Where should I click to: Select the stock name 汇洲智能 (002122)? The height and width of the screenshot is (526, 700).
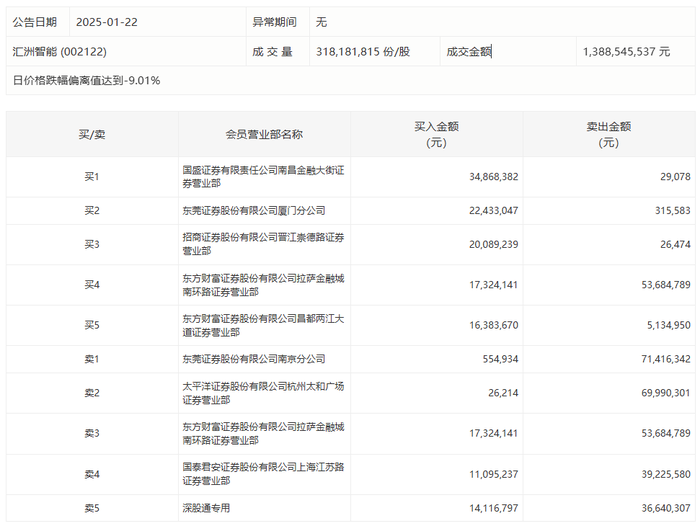59,52
